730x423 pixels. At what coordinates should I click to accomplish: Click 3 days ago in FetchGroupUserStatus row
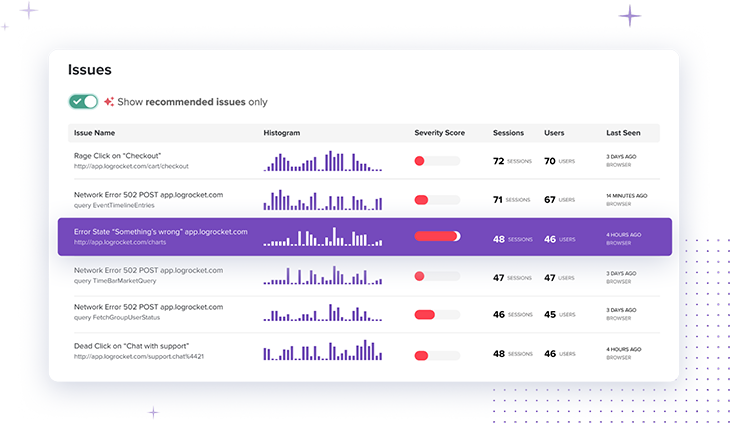pos(621,310)
